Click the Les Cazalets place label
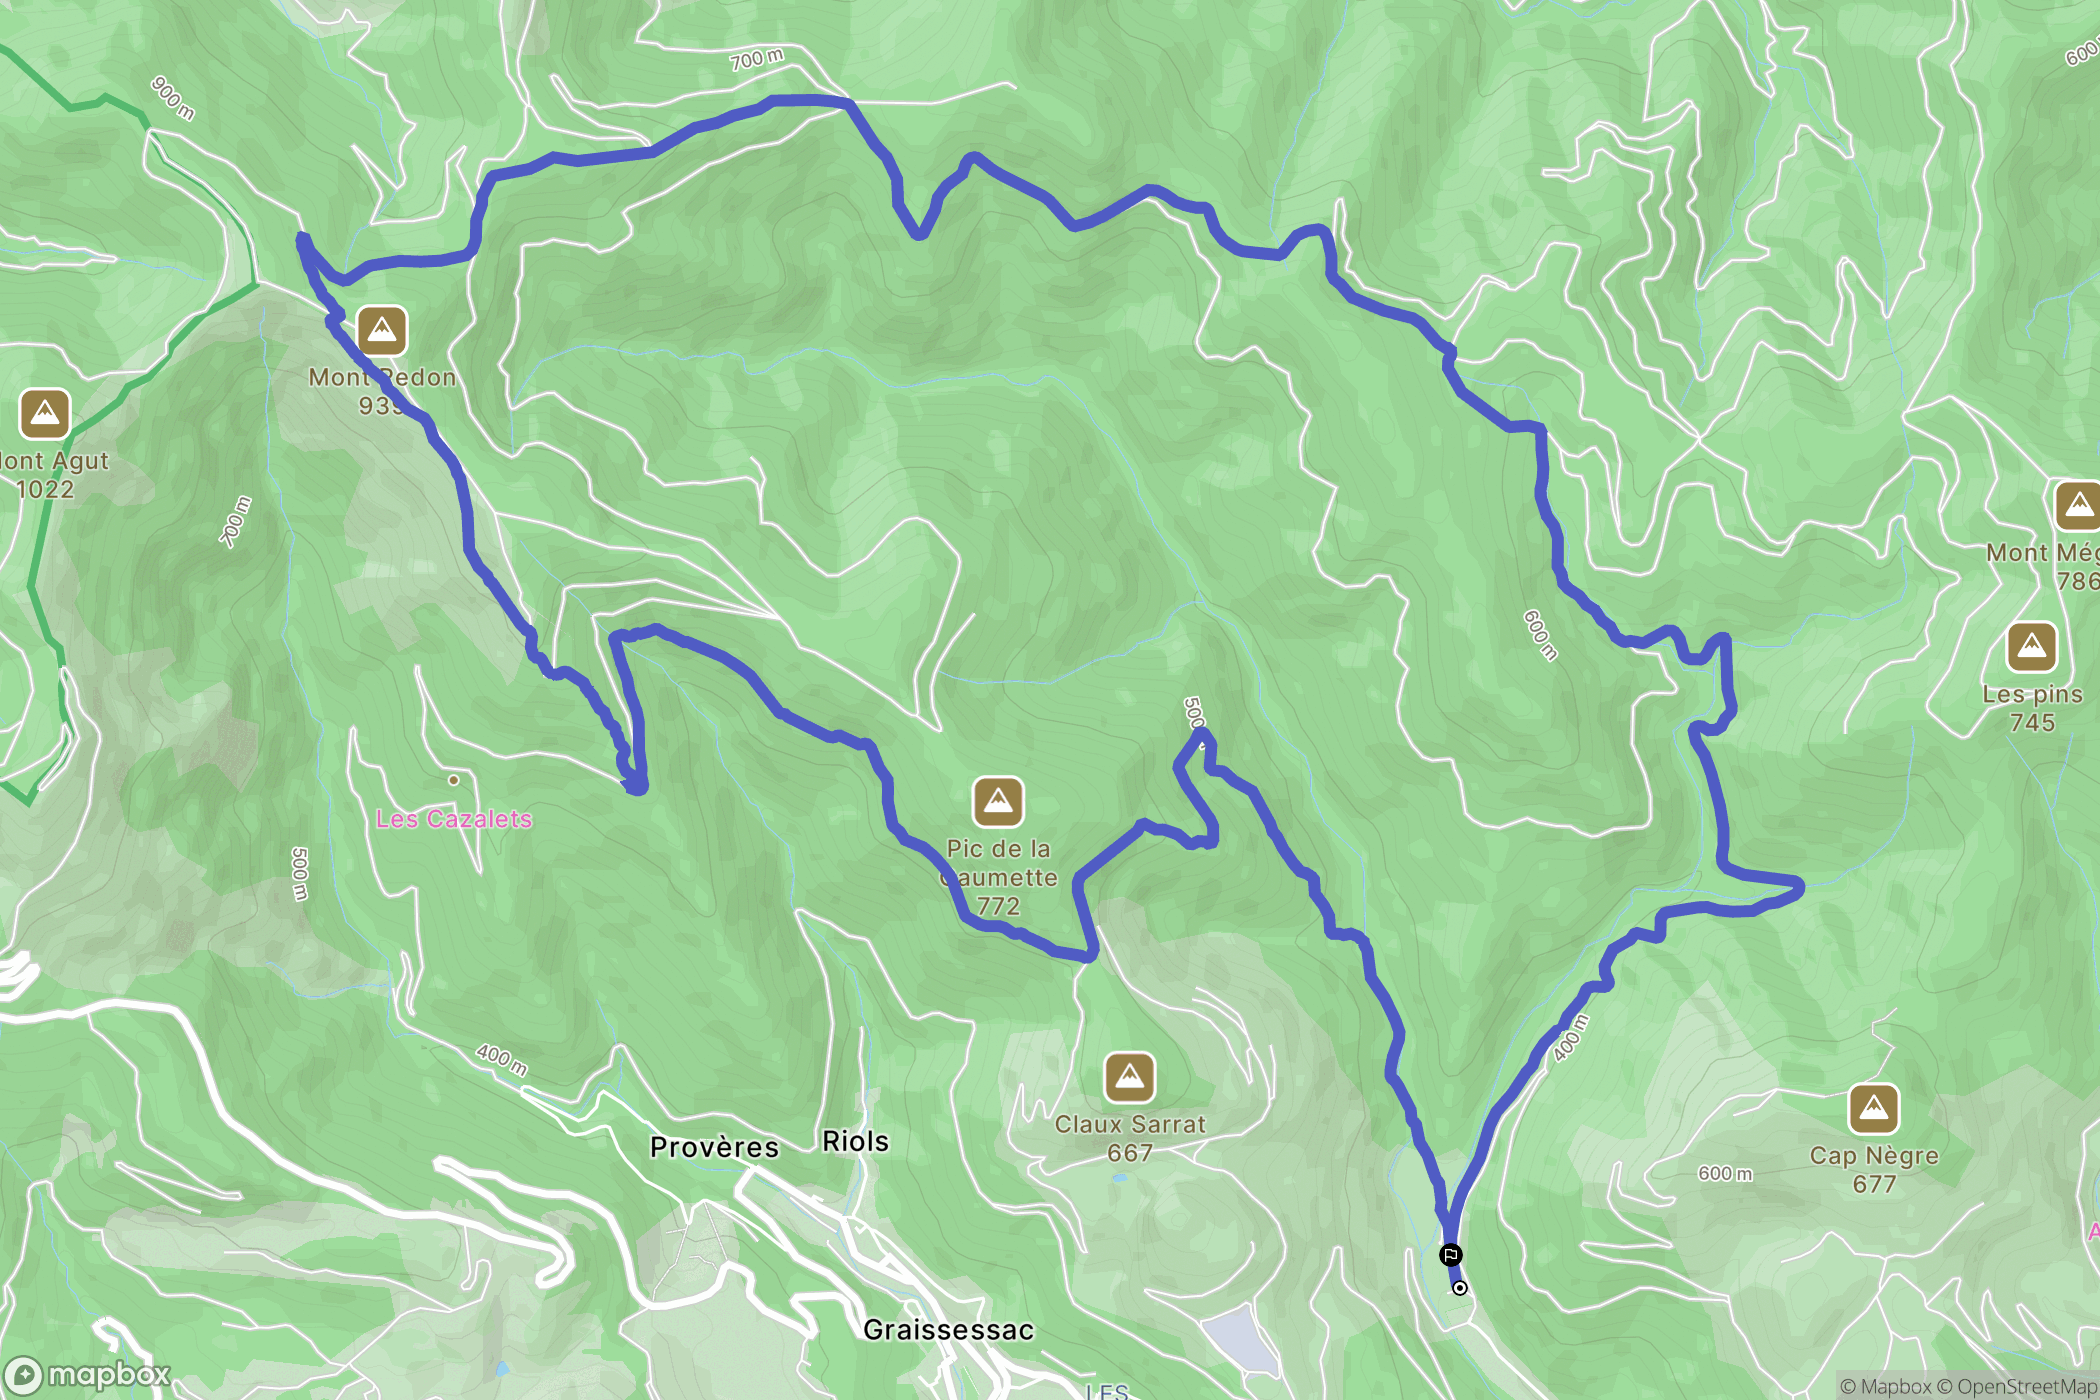 454,819
